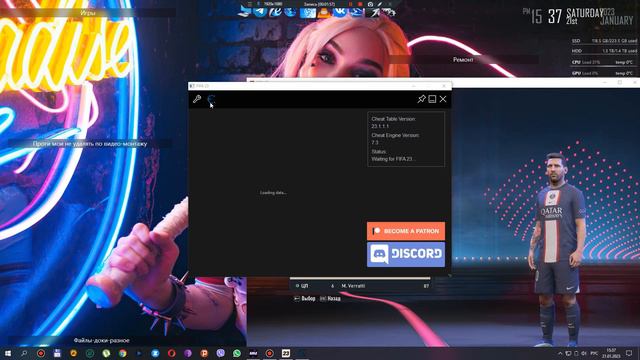640x360 pixels.
Task: Click the Become a Patron button
Action: pyautogui.click(x=406, y=231)
